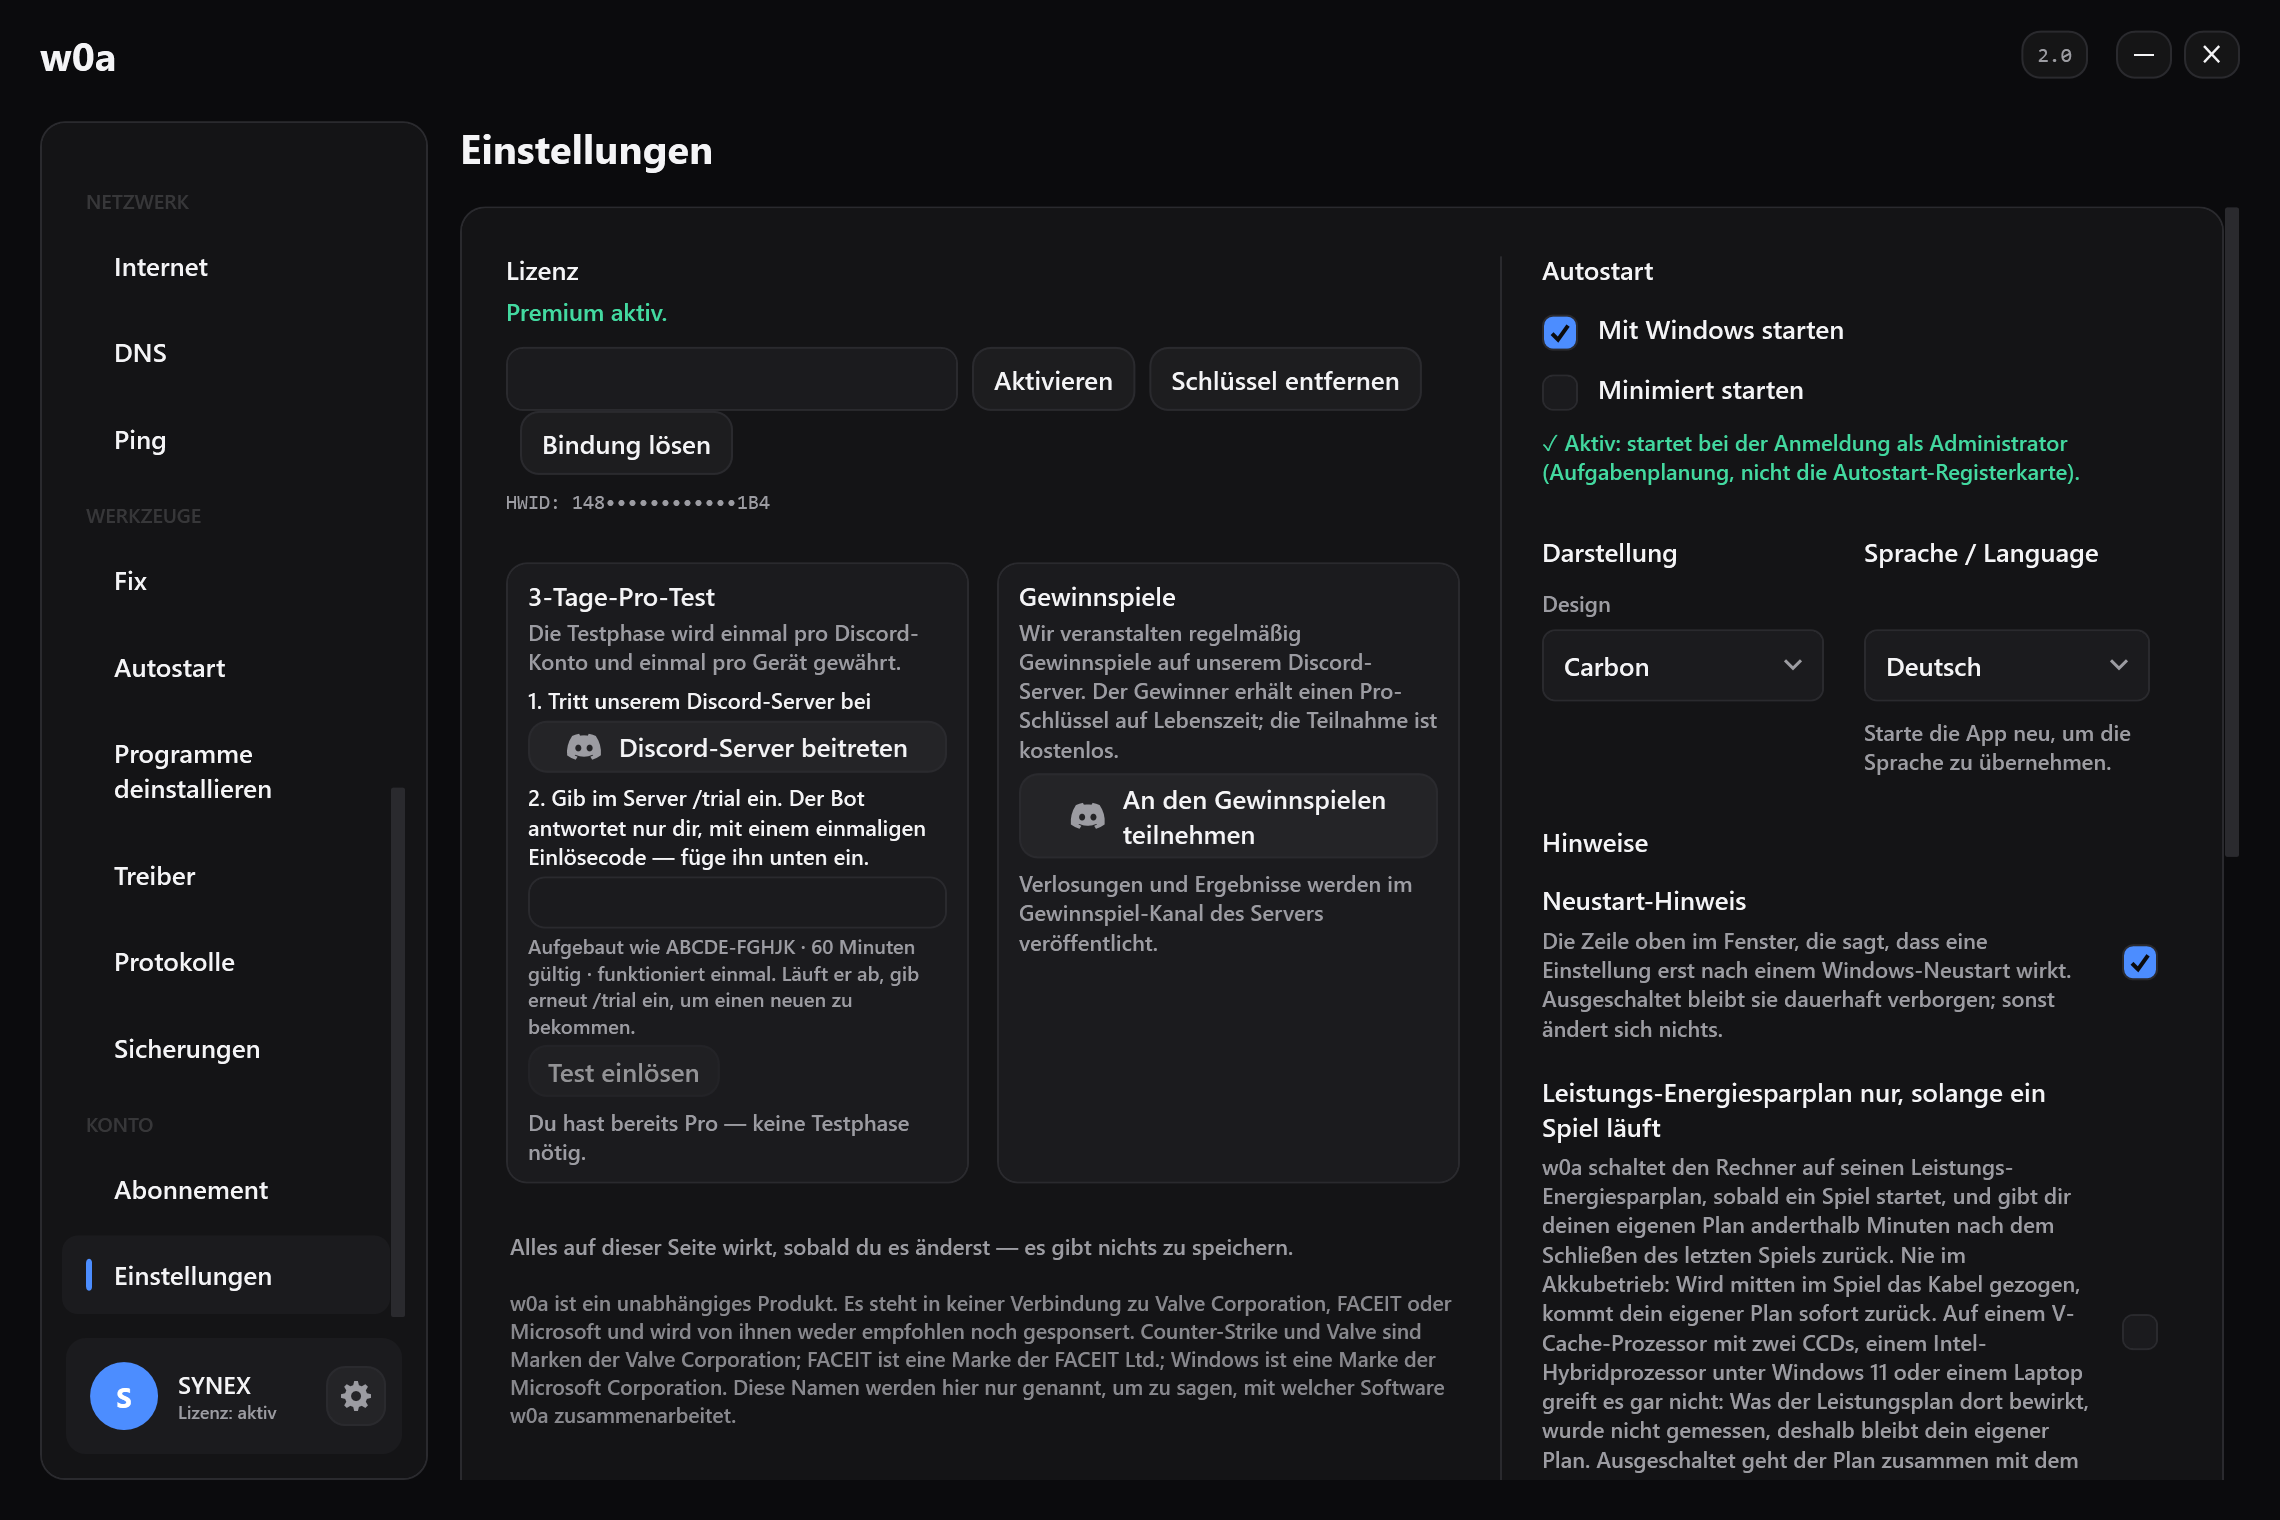Open the Fix tools page
The image size is (2280, 1520).
coord(226,582)
